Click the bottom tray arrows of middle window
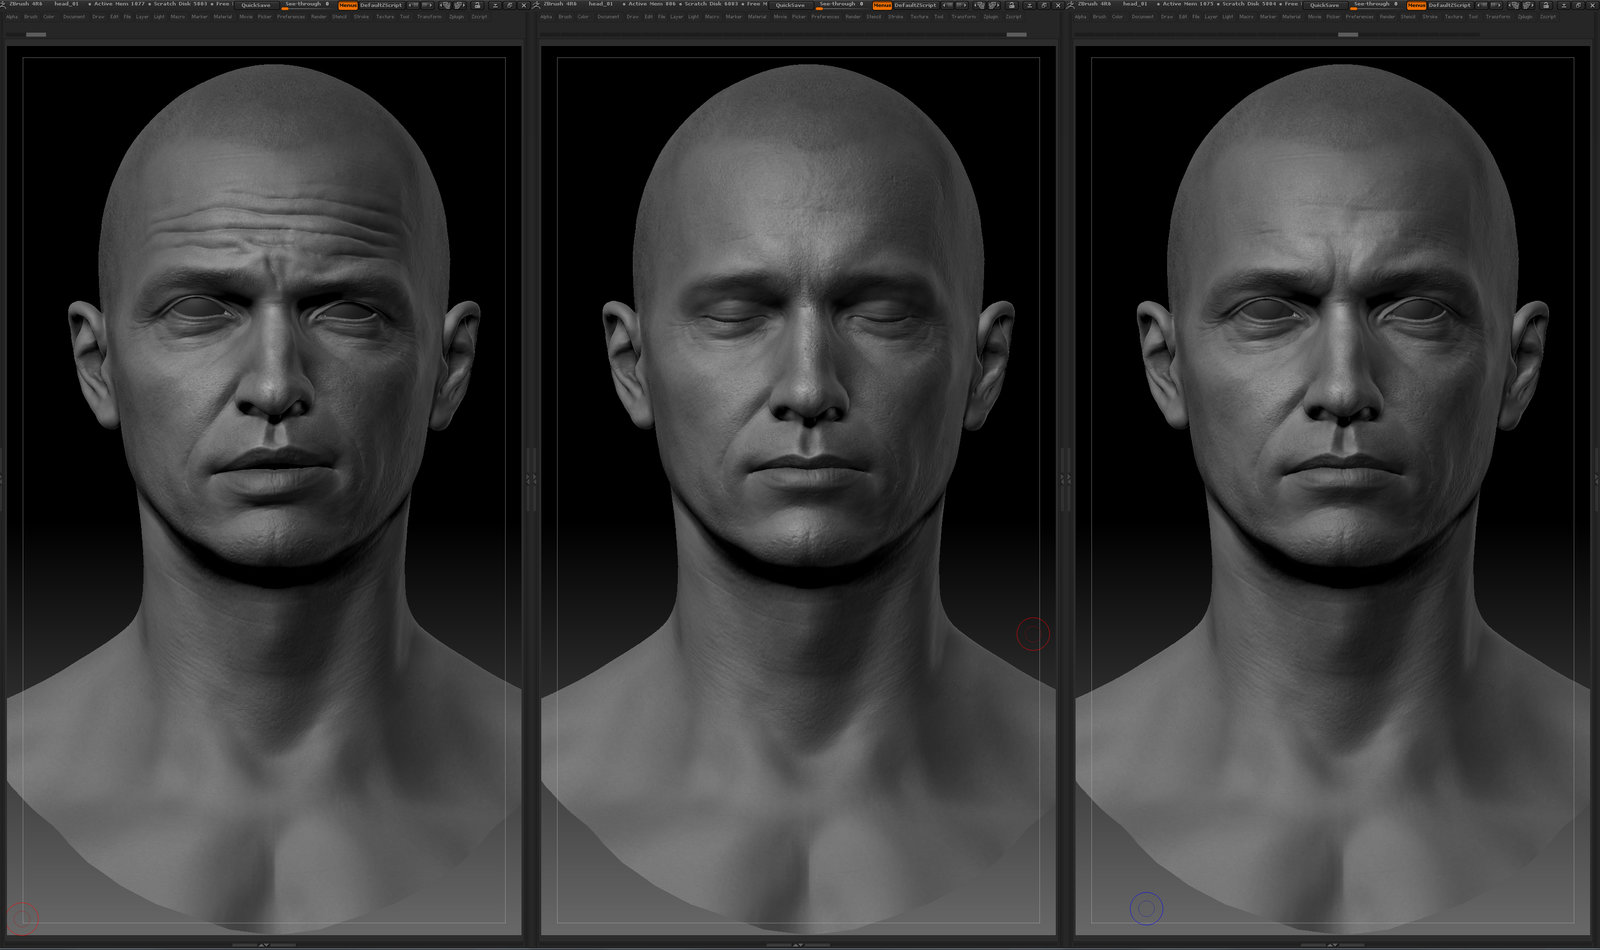 798,944
